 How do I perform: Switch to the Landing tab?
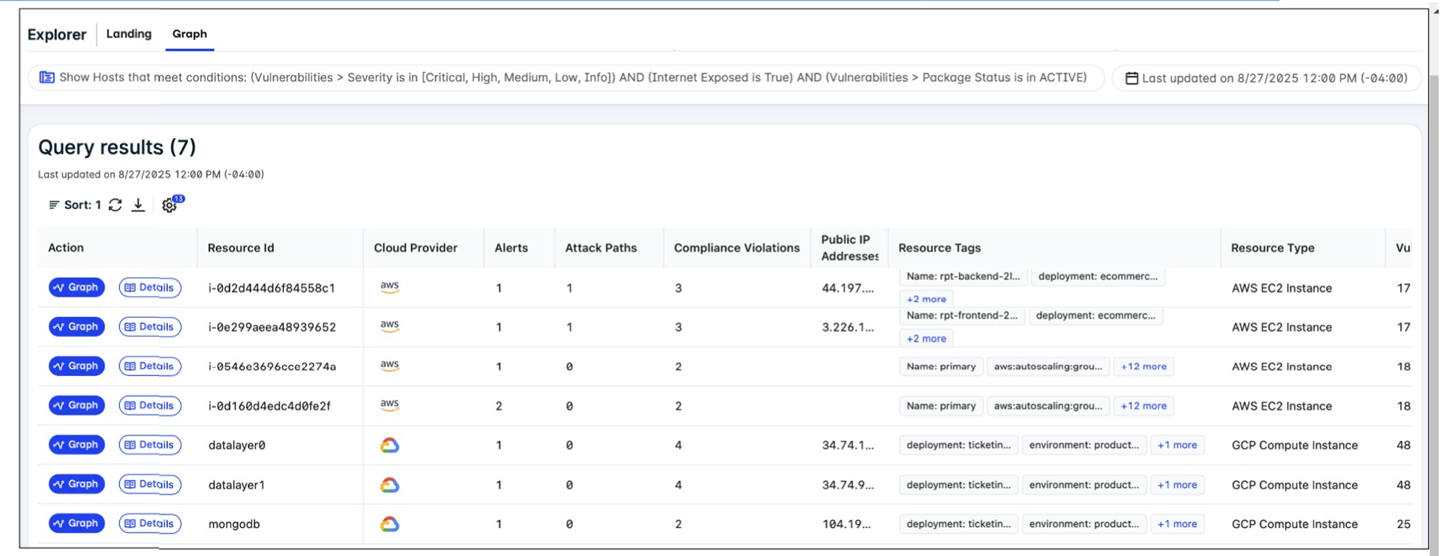[x=129, y=34]
